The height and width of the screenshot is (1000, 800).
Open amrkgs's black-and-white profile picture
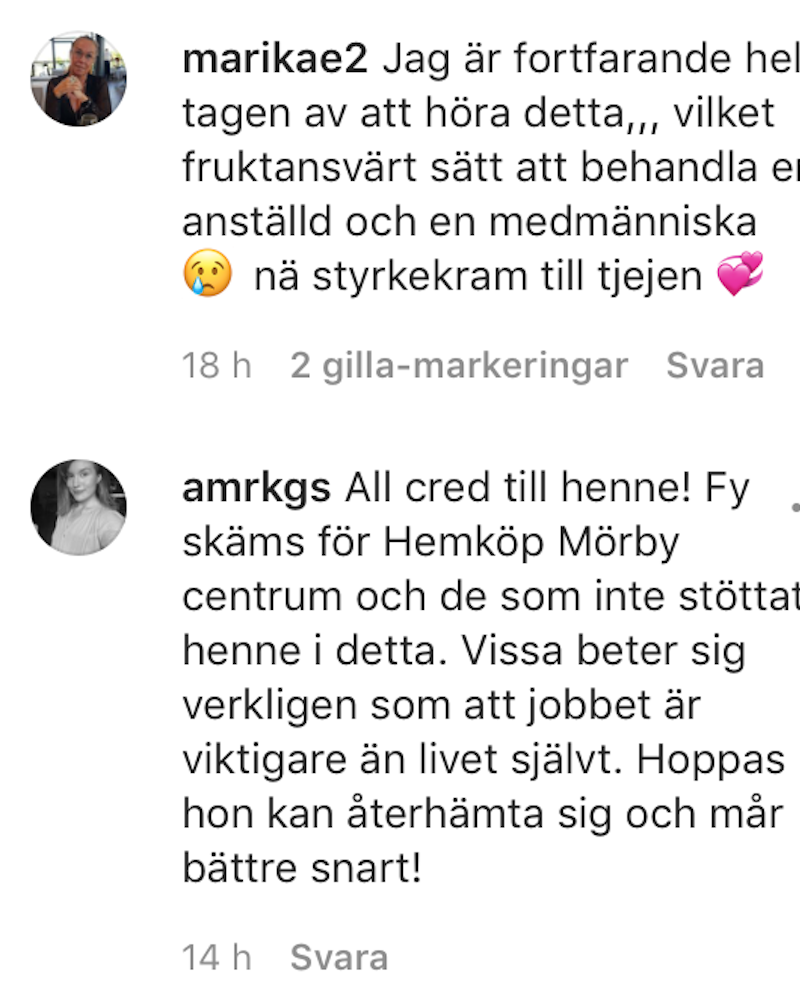pos(78,507)
